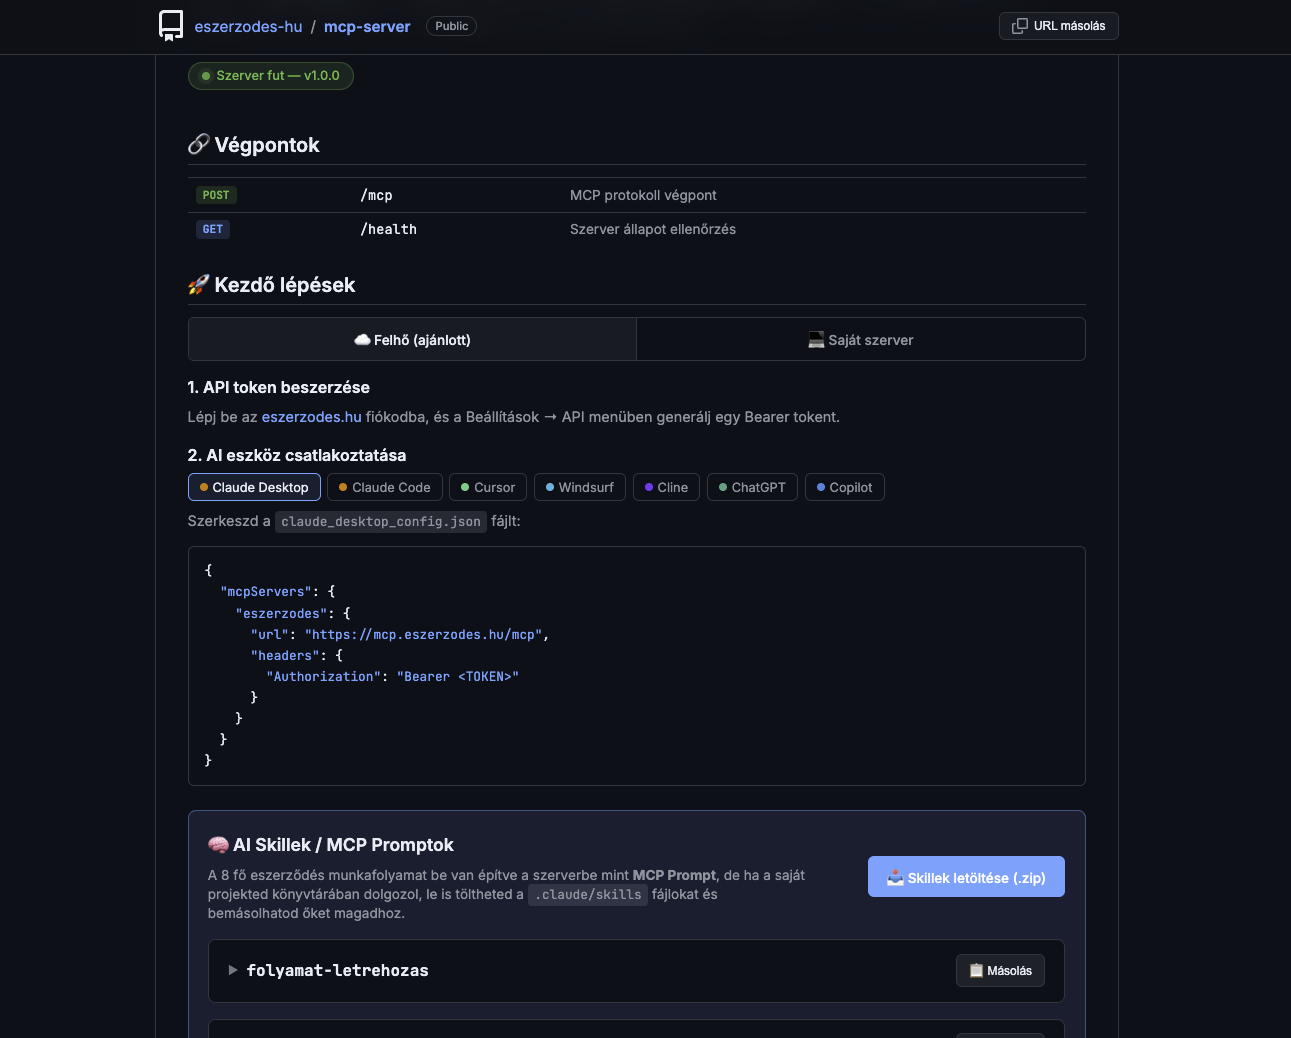Click the green Szerver fut status badge
Viewport: 1291px width, 1038px height.
coord(270,75)
